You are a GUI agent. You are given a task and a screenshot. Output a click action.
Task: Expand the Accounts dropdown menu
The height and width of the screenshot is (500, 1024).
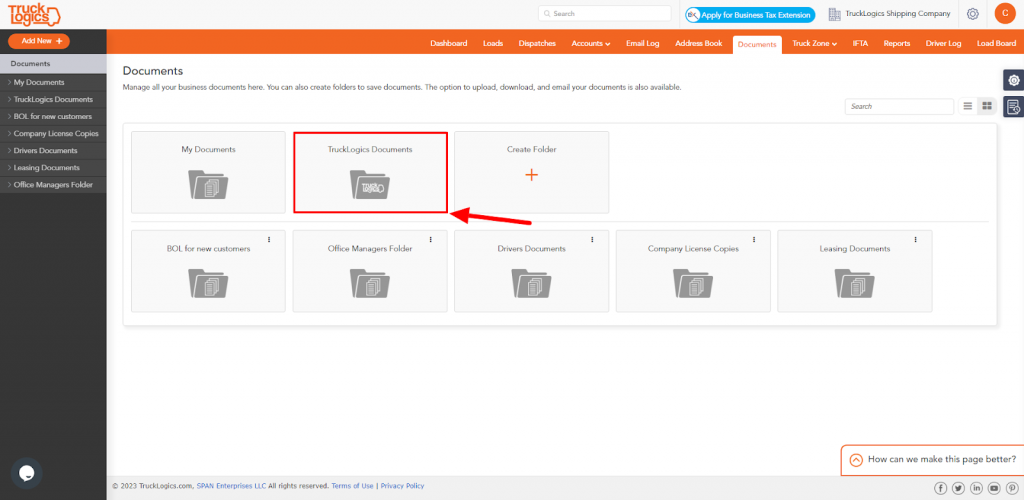(591, 44)
